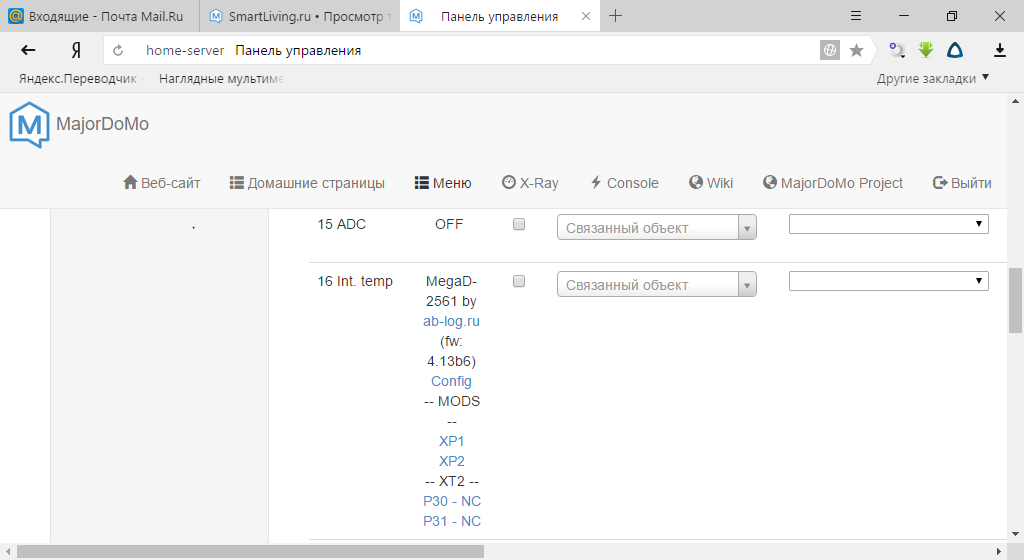Open the Yandex home button
This screenshot has width=1024, height=560.
[x=76, y=50]
